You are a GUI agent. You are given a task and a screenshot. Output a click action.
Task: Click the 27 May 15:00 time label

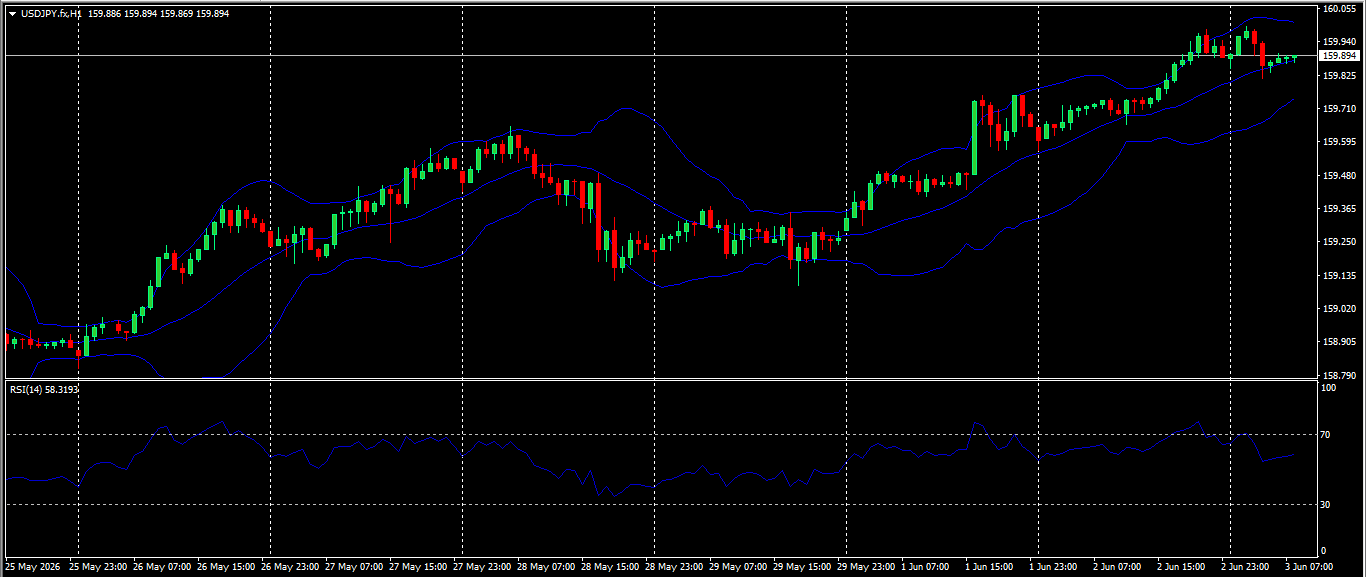click(x=418, y=566)
